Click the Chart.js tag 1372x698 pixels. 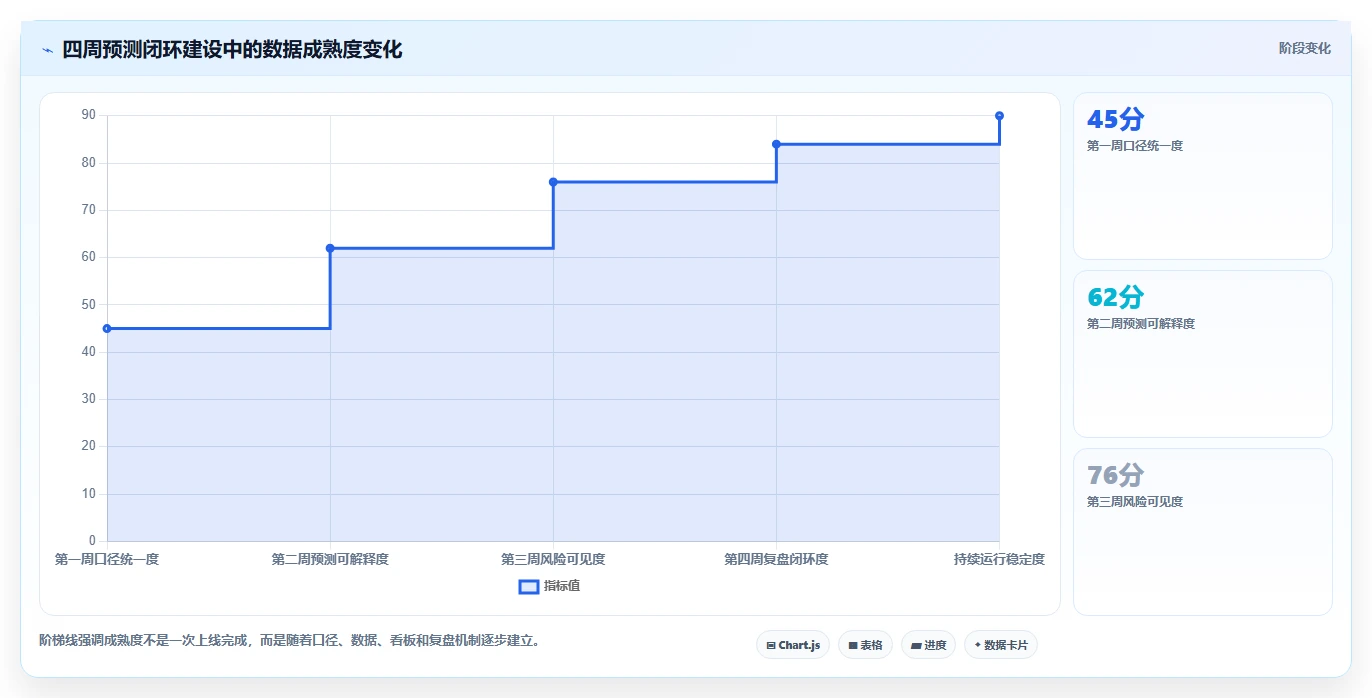pos(792,645)
